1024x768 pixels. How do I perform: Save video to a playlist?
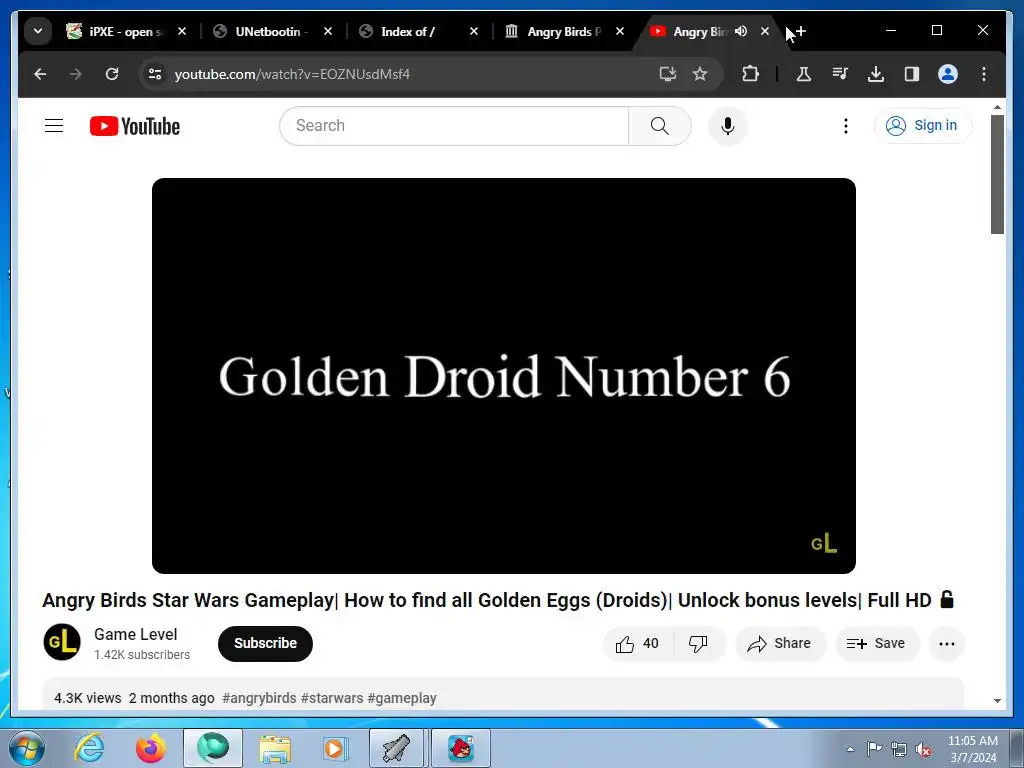click(876, 644)
